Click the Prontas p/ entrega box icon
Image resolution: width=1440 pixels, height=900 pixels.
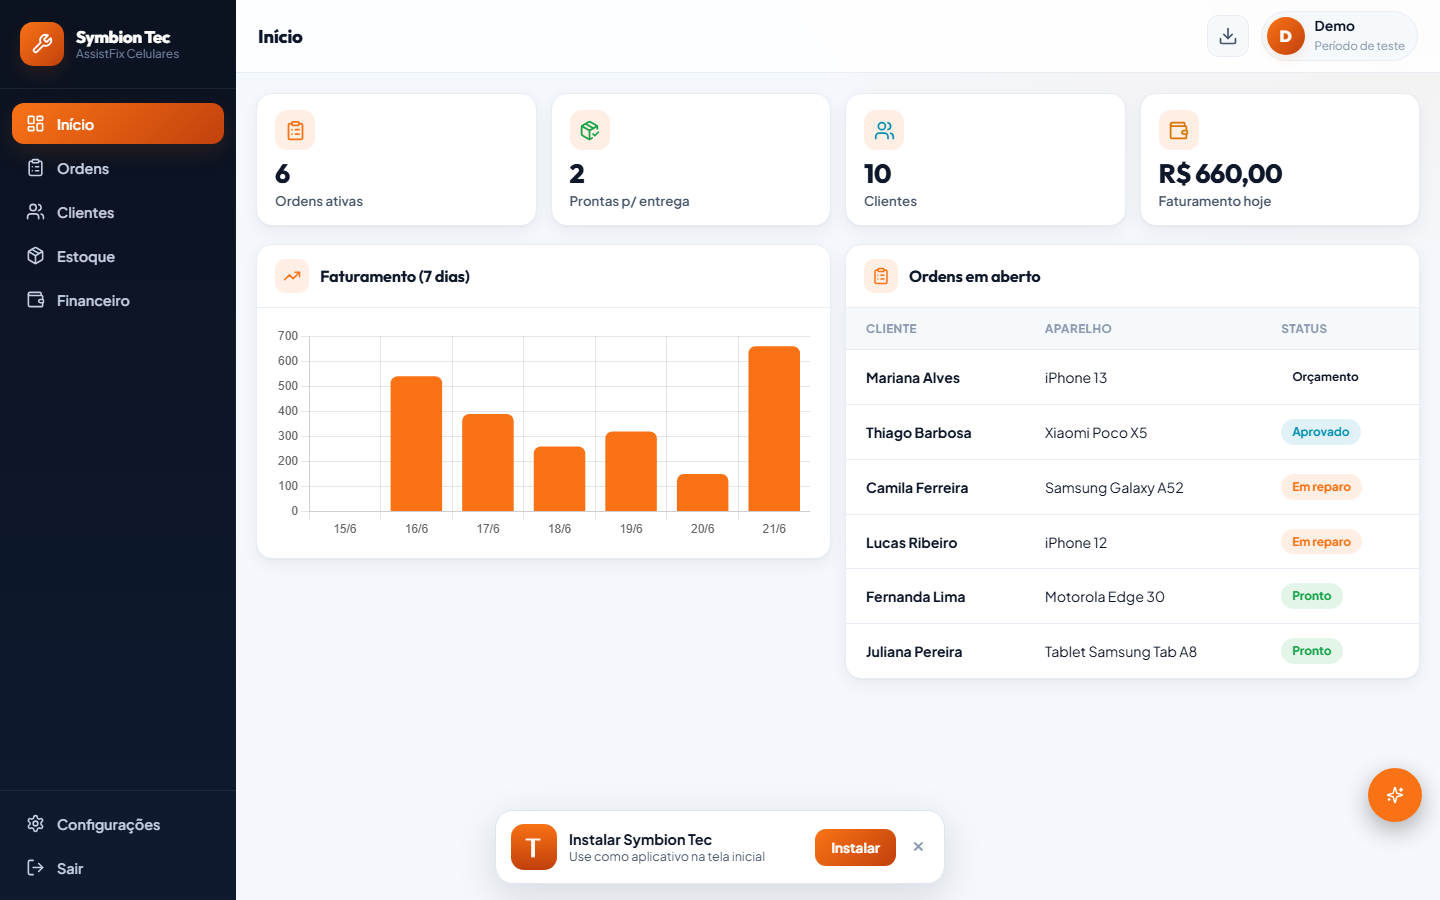(x=590, y=130)
